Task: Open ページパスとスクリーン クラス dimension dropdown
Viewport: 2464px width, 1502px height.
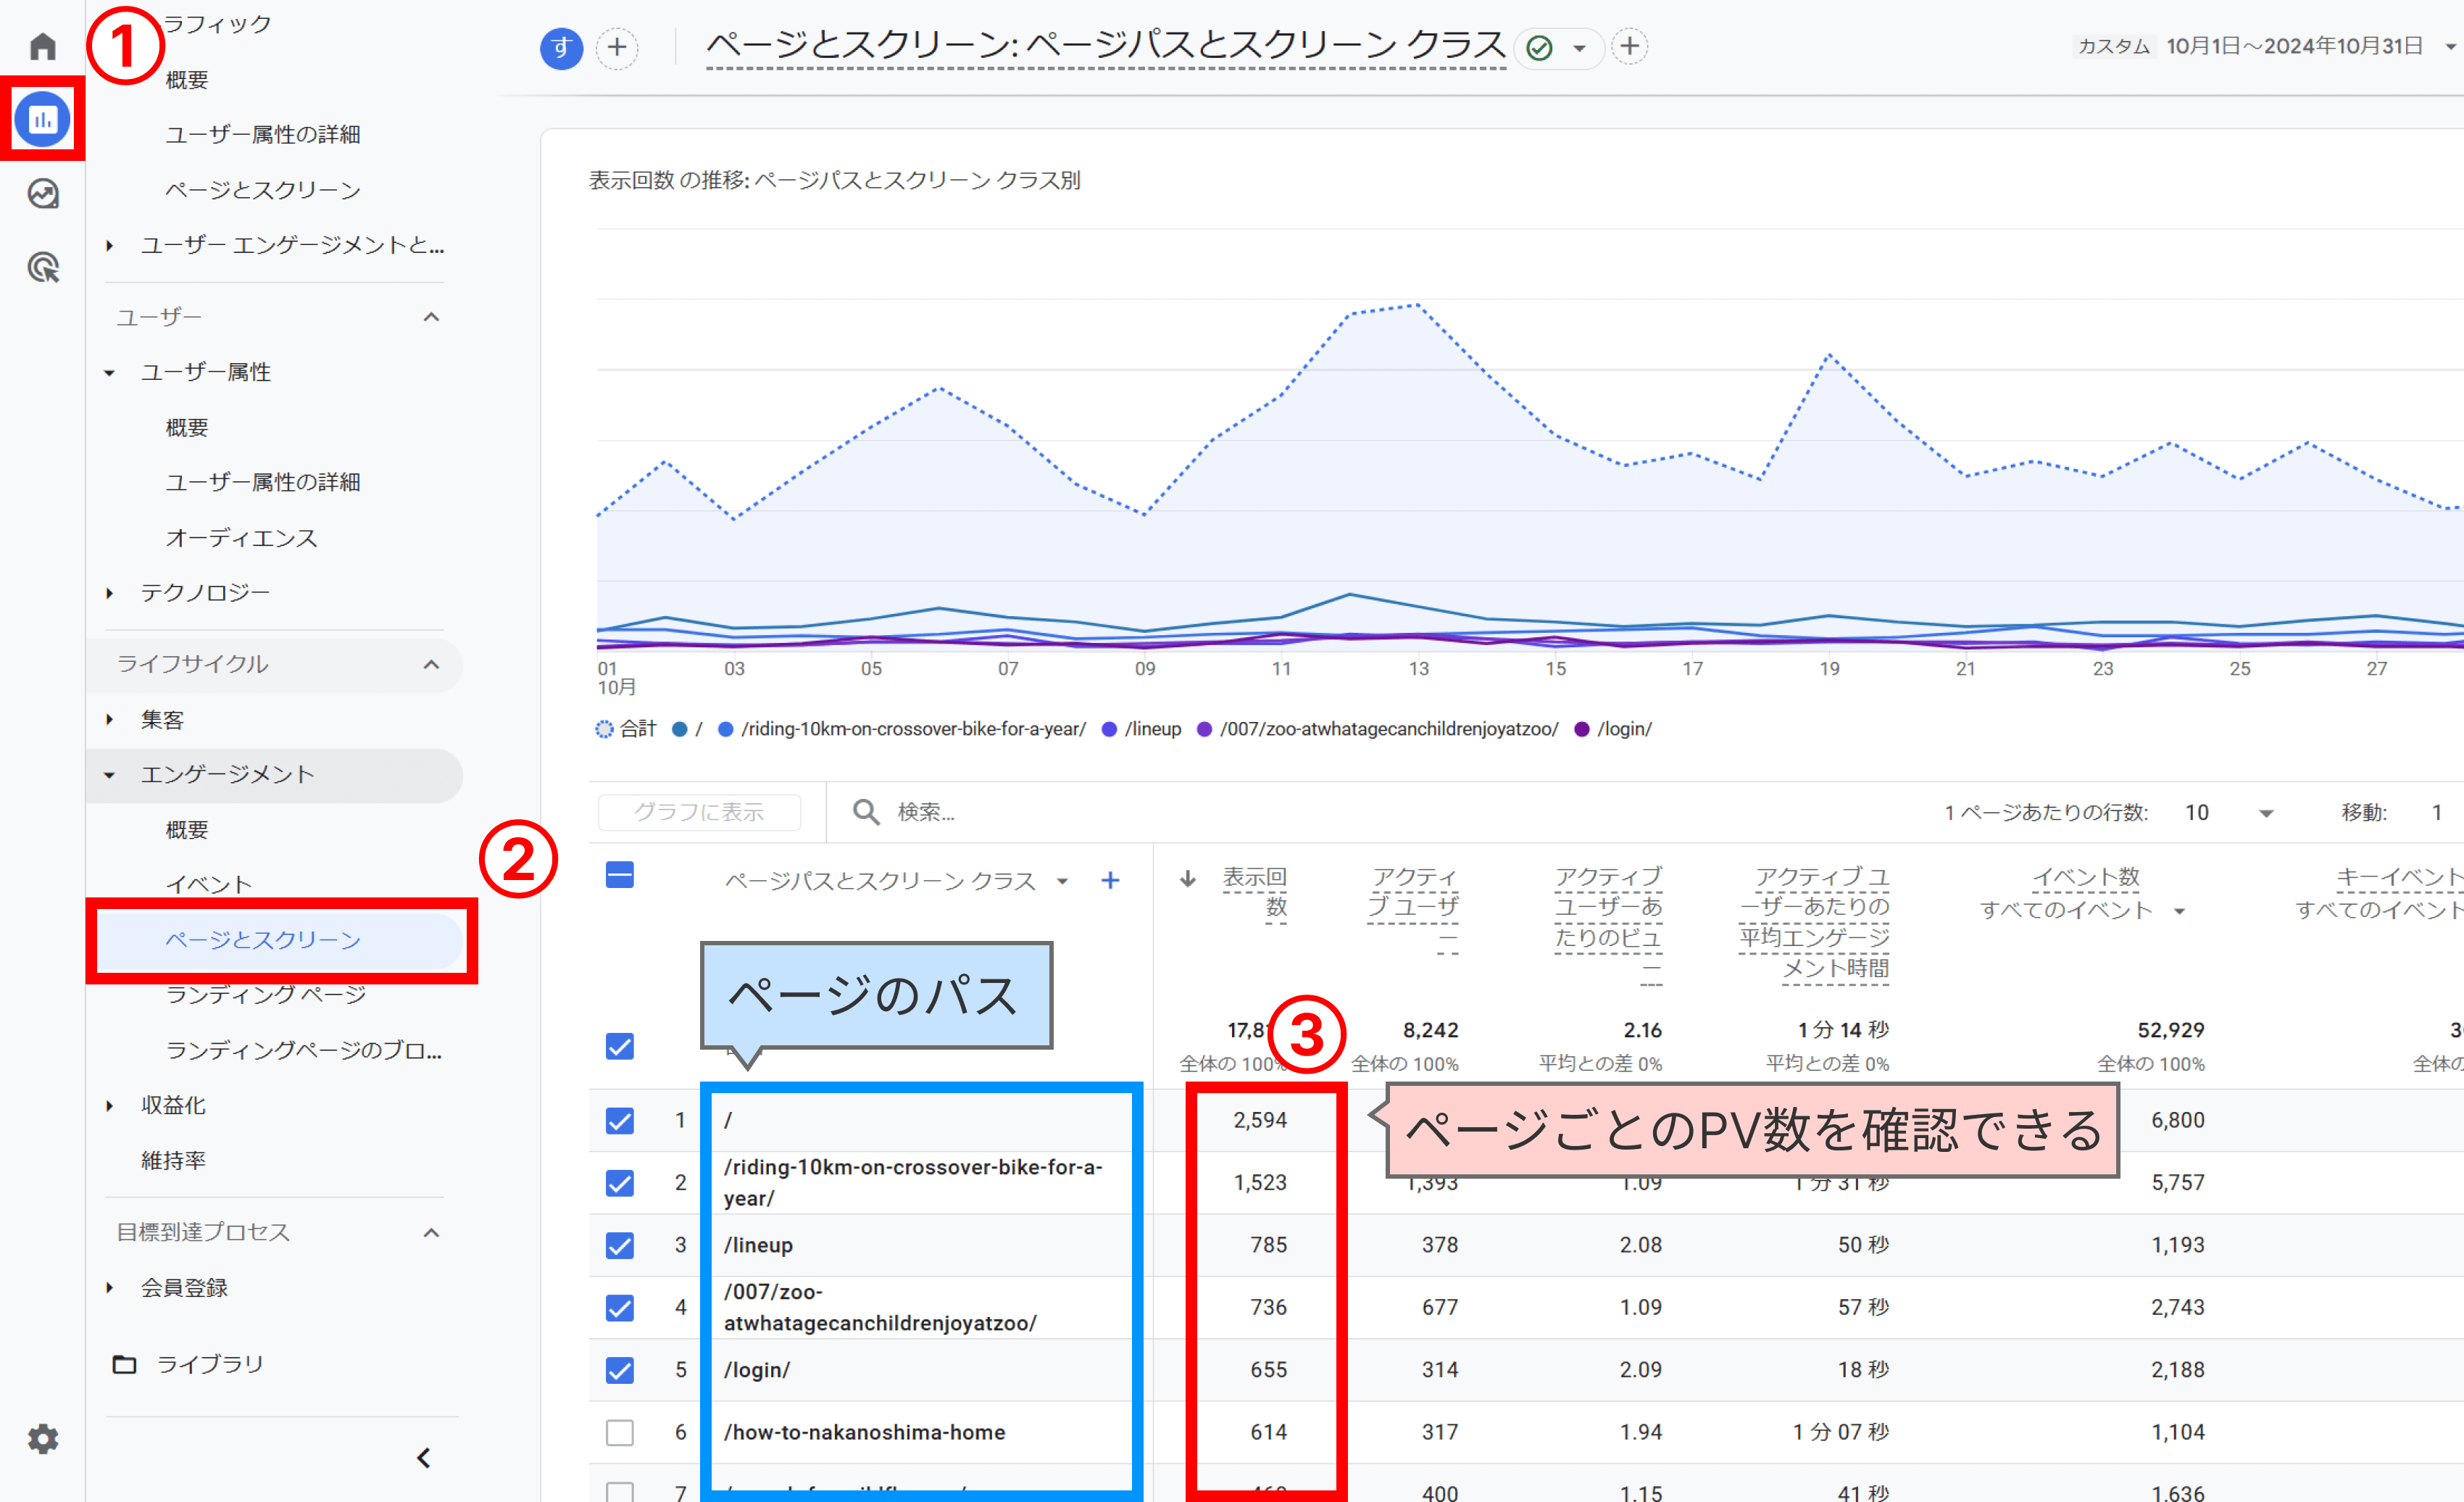Action: pos(1062,881)
